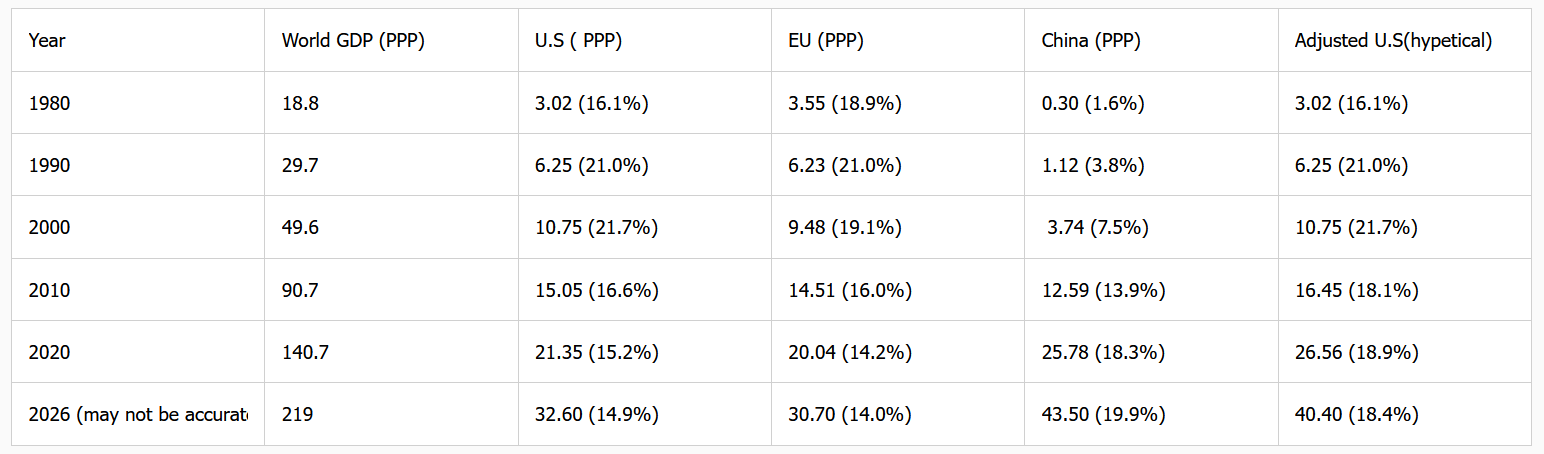
Task: Select the U.S cell 10.75 (21.7%) in U.S ( PPP) column
Action: click(x=645, y=227)
